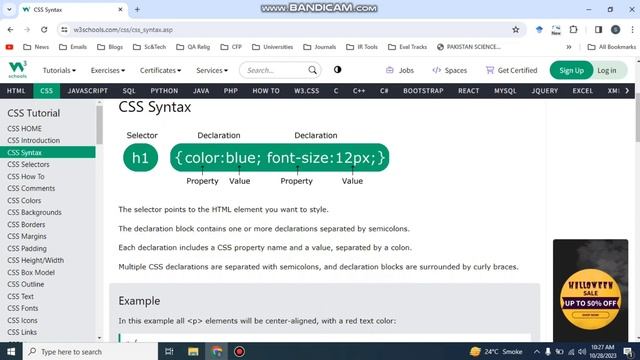Open the Universities bookmarks folder

click(272, 47)
